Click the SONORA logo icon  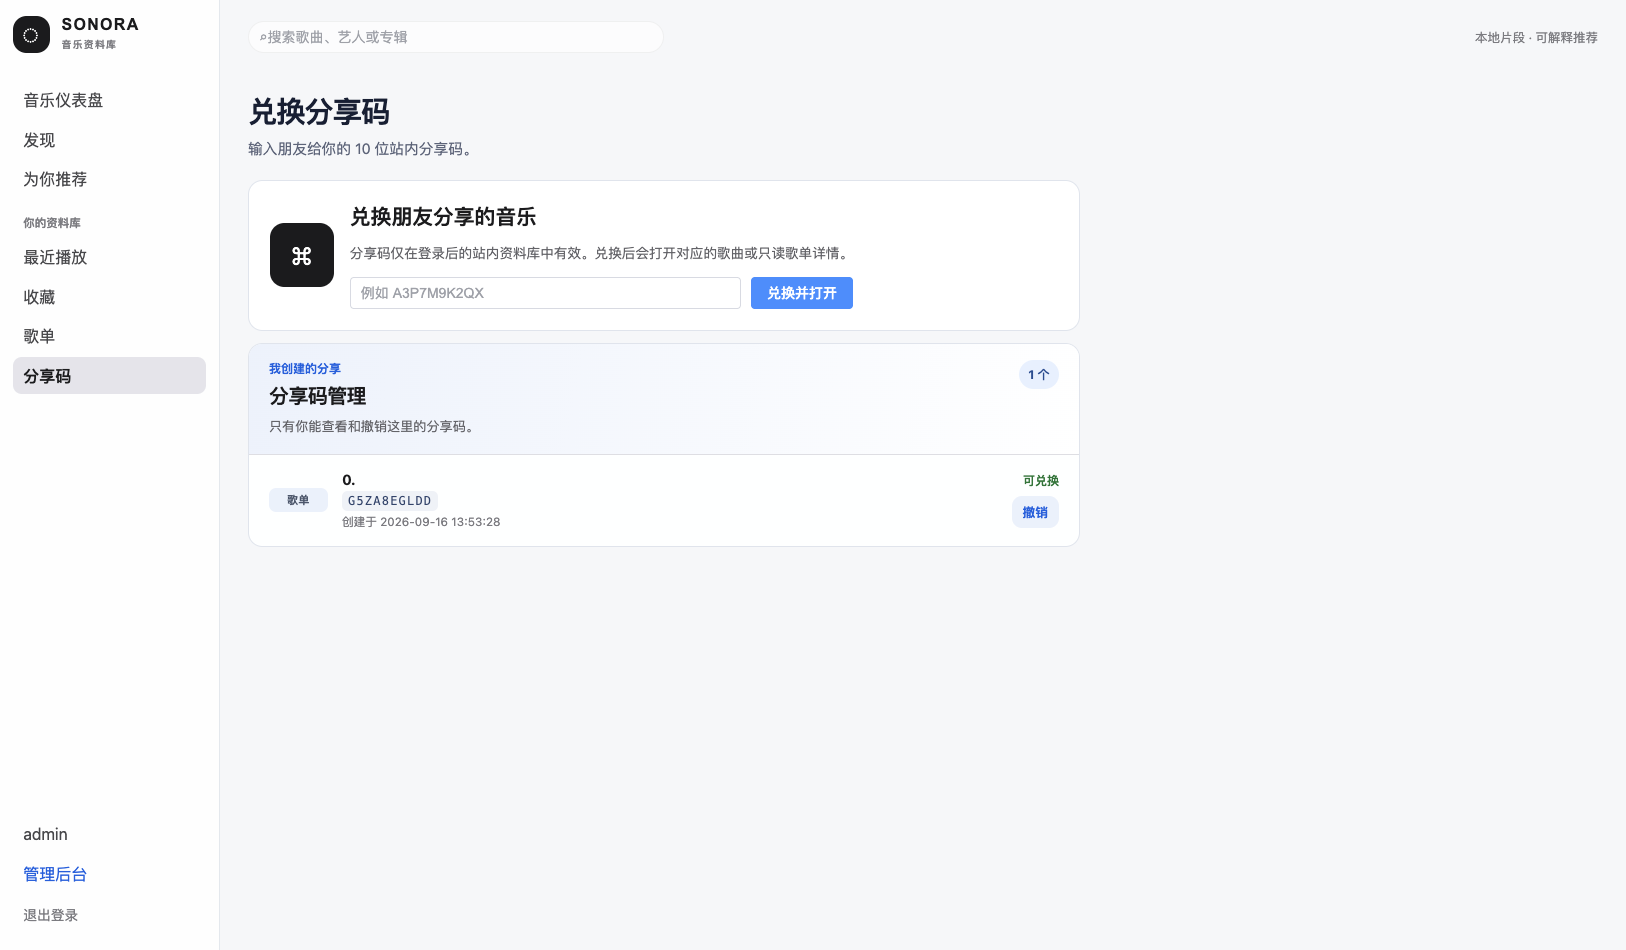click(x=31, y=35)
